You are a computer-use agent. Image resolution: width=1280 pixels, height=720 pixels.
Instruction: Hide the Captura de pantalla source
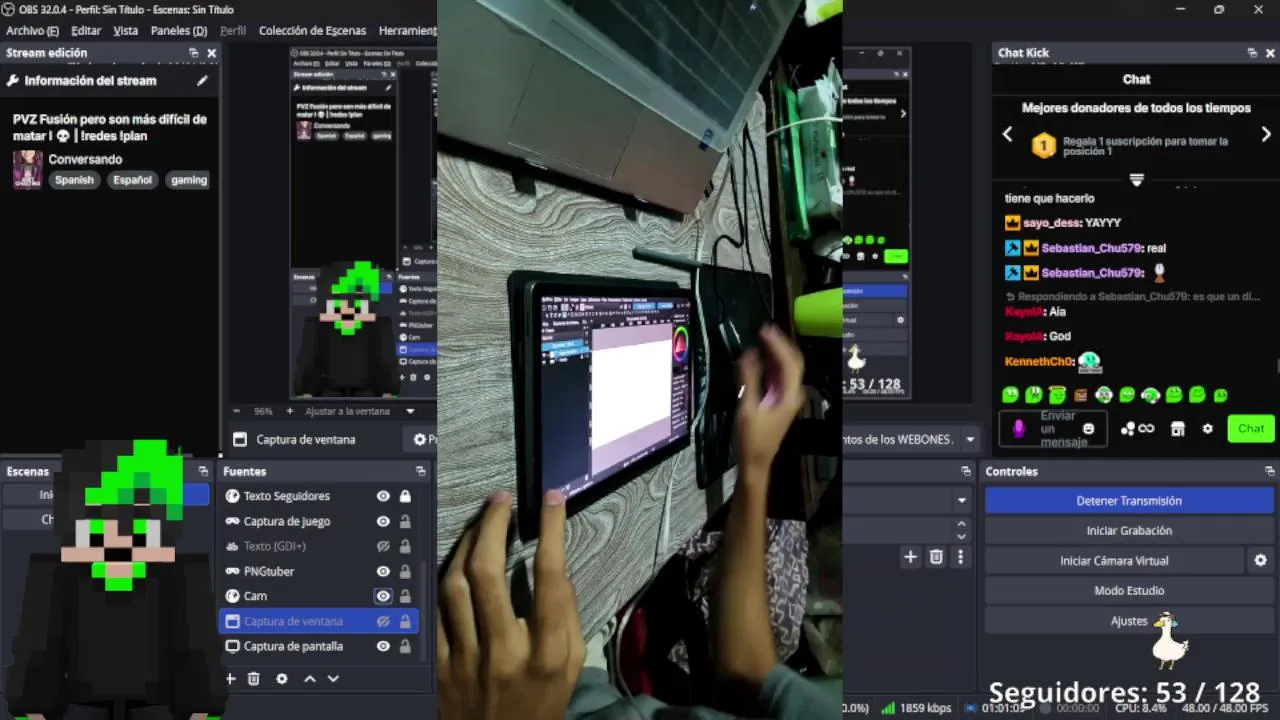383,646
